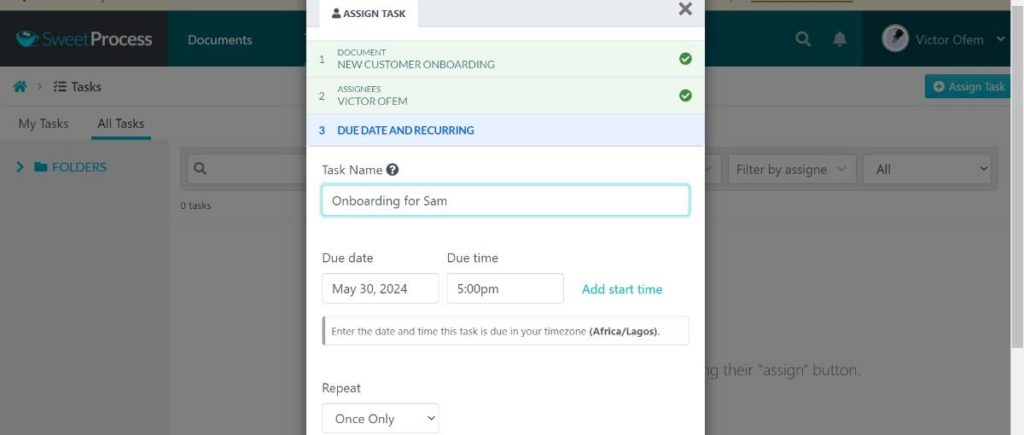This screenshot has width=1024, height=435.
Task: Select the All Tasks tab
Action: 120,124
